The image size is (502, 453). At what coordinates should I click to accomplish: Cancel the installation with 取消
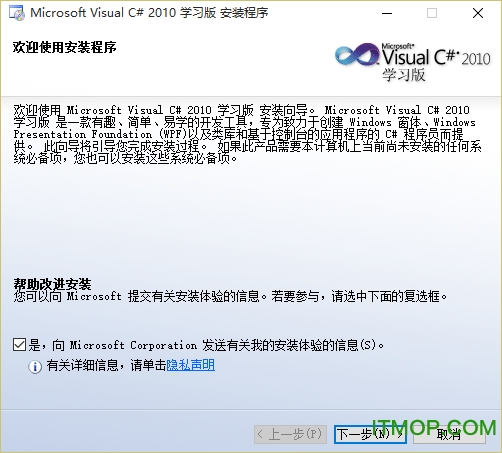(x=449, y=434)
